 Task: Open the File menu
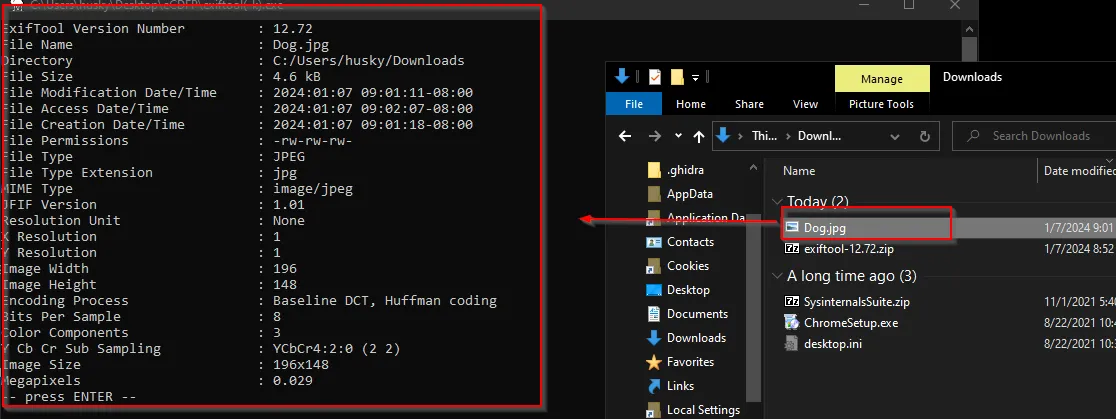(633, 104)
